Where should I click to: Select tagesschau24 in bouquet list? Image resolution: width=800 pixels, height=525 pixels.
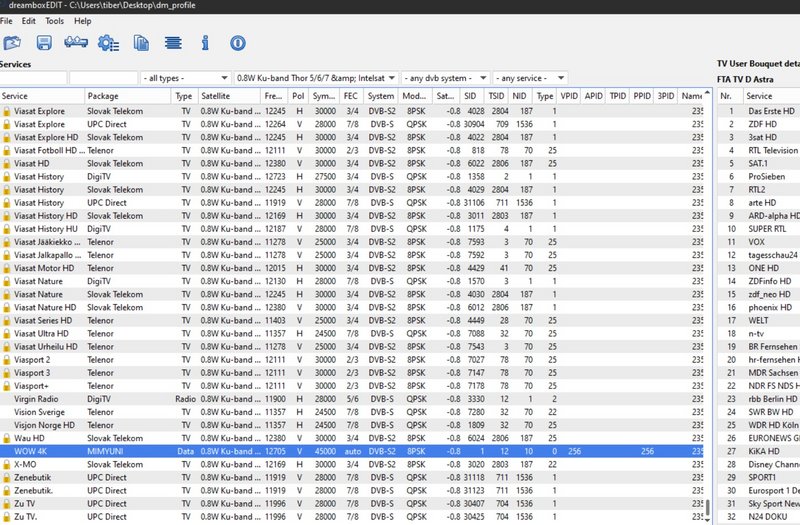(759, 255)
